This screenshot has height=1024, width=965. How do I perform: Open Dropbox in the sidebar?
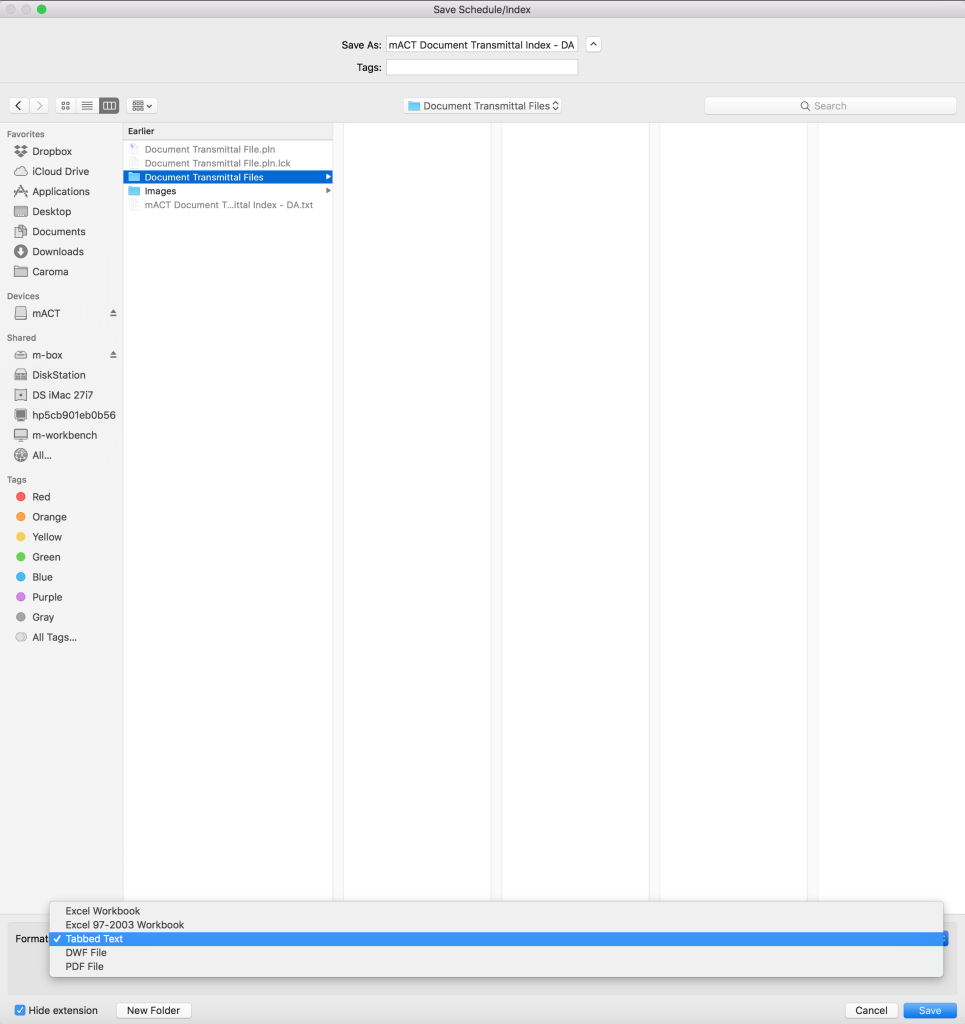coord(51,151)
